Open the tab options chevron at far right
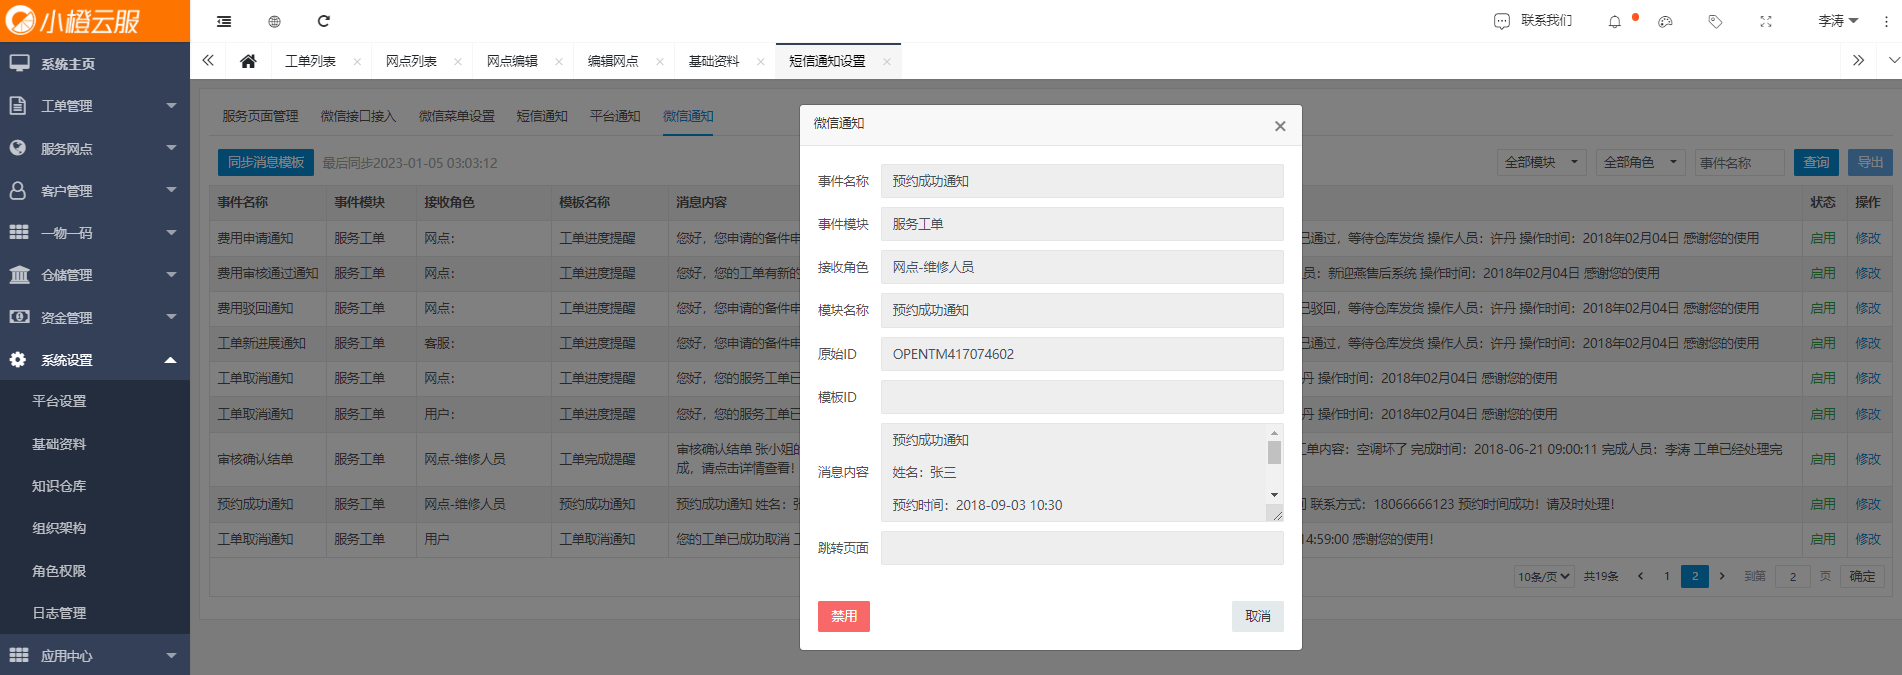The height and width of the screenshot is (675, 1902). [x=1893, y=60]
